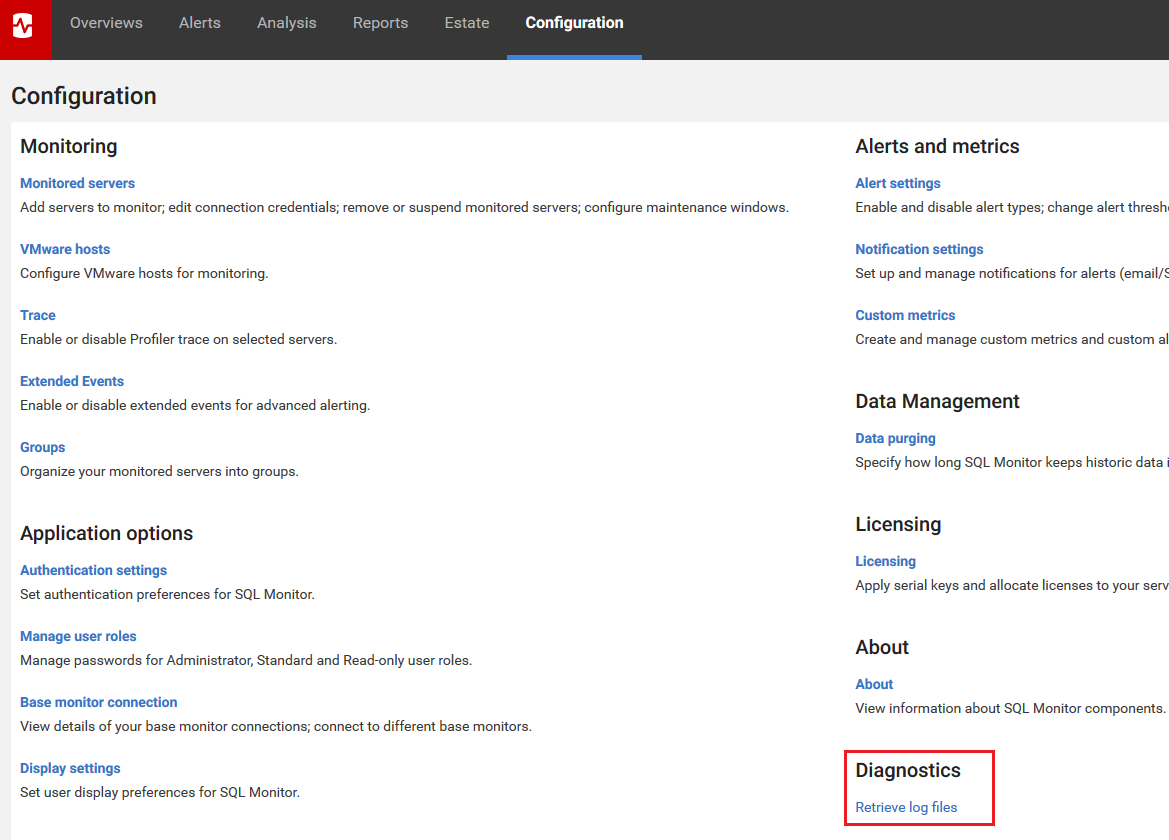Click Retrieve log files link

pyautogui.click(x=906, y=808)
